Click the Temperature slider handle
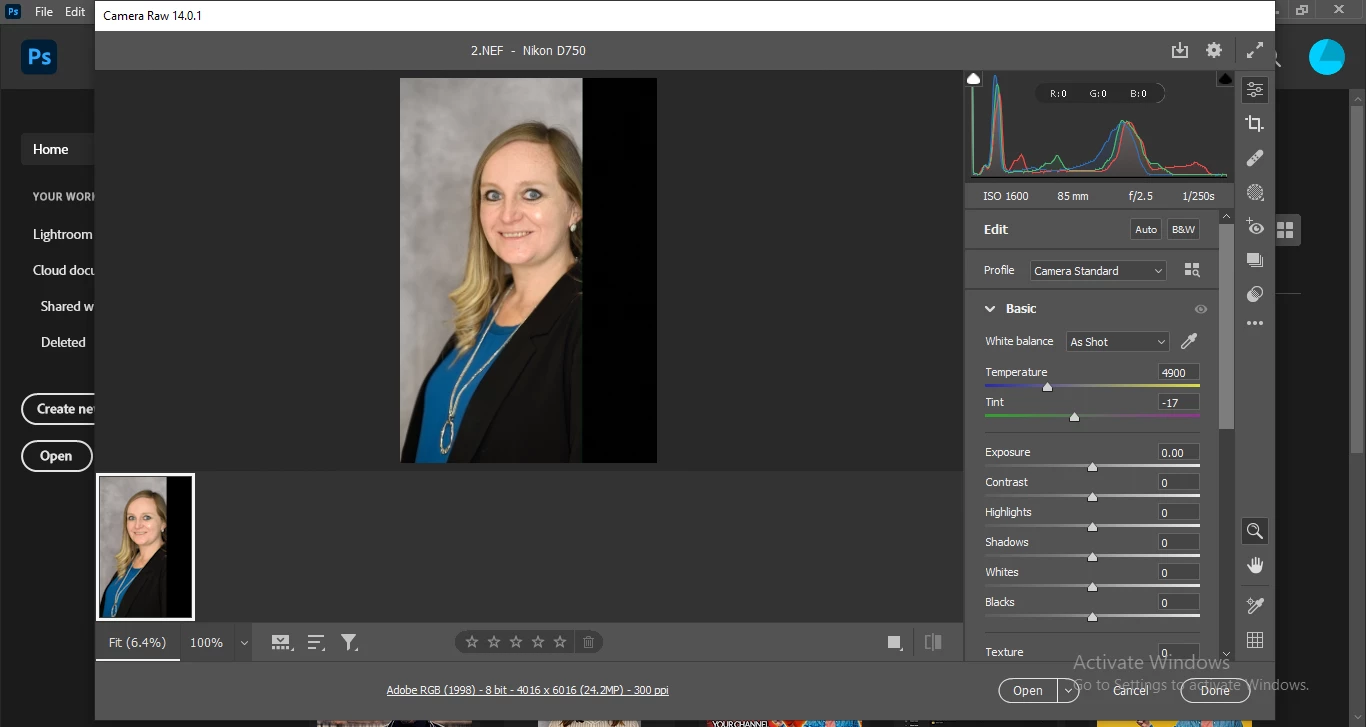 [1047, 387]
